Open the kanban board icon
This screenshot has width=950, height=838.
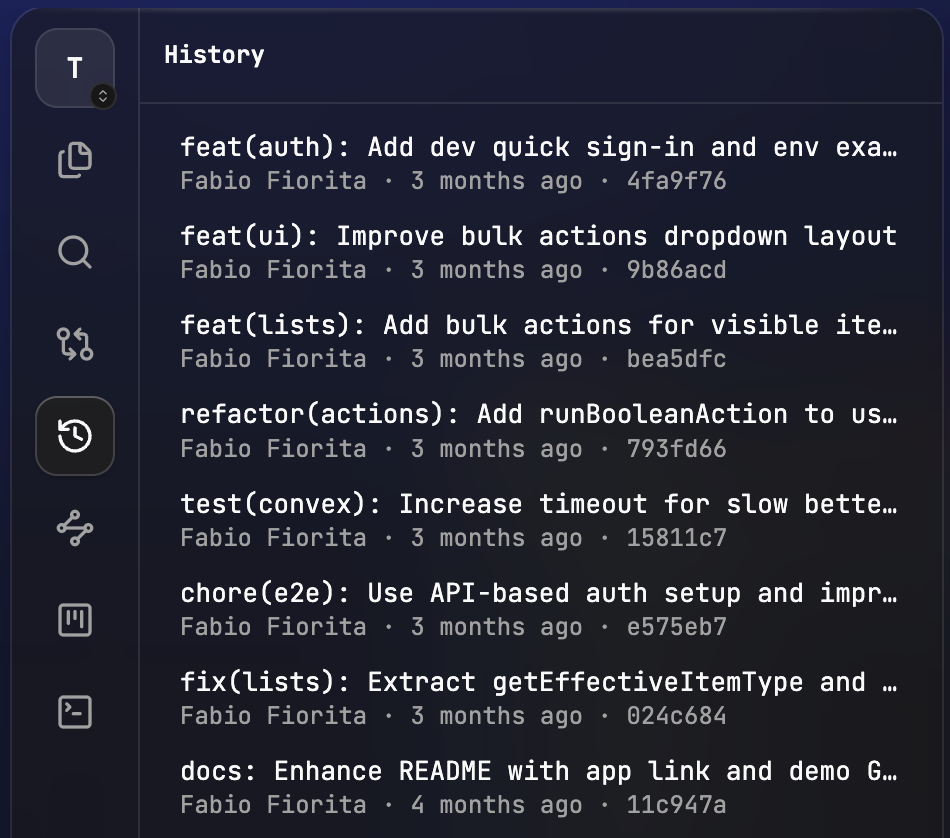point(75,620)
